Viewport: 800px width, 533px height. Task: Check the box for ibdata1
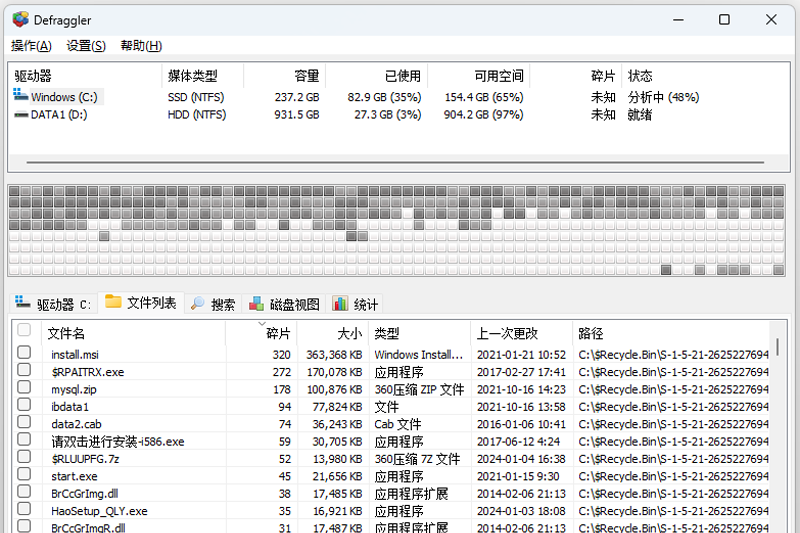[24, 404]
